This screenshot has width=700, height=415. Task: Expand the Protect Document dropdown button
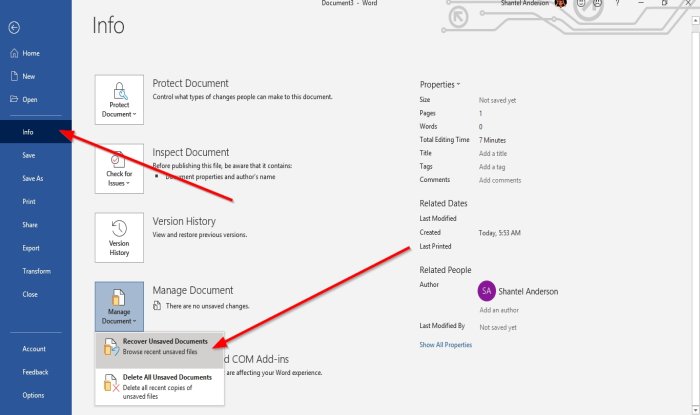coord(119,100)
